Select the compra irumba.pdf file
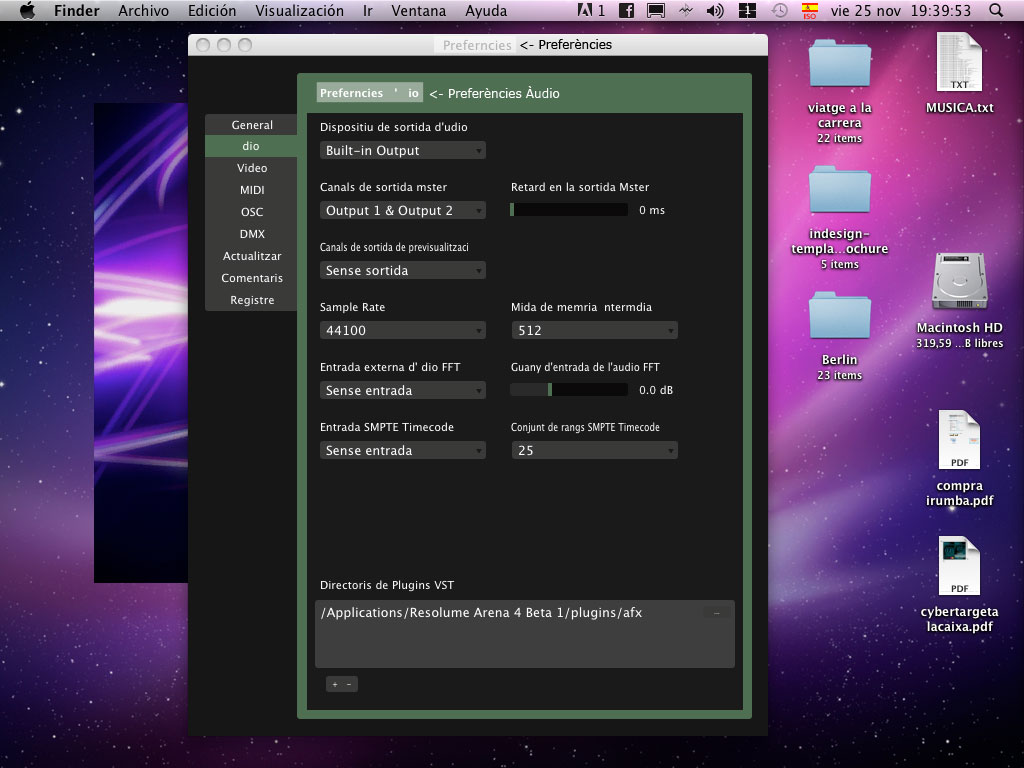Viewport: 1024px width, 768px height. pyautogui.click(x=959, y=440)
